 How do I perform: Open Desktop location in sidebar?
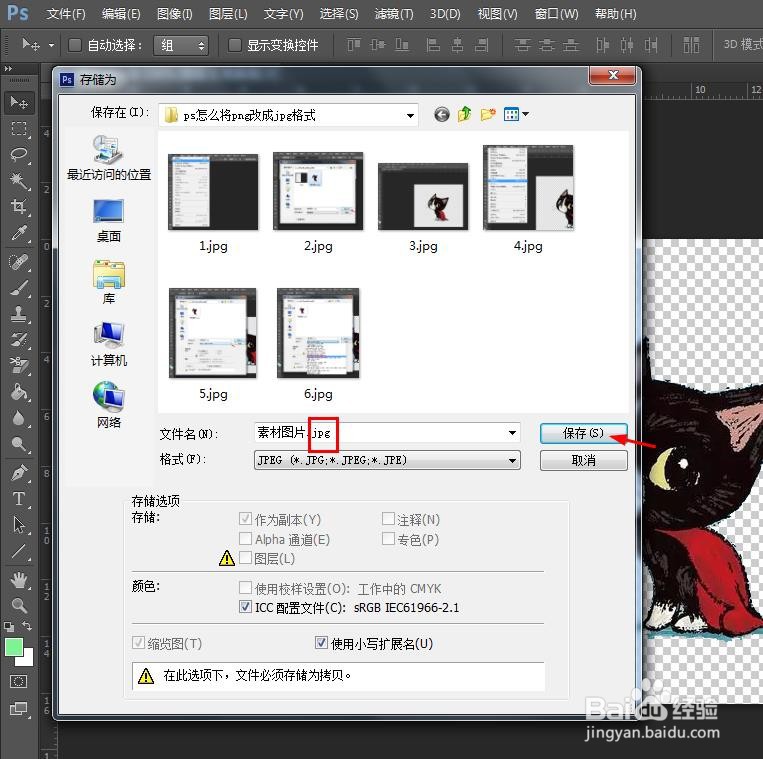point(109,220)
